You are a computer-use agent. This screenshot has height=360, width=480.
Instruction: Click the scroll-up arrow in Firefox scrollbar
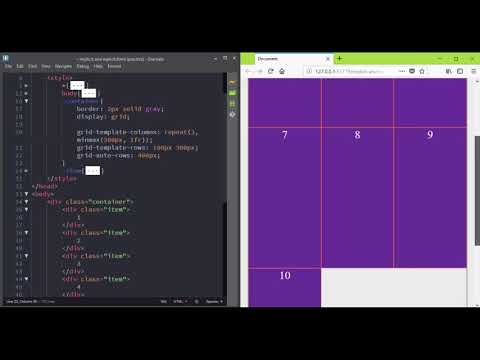point(477,81)
